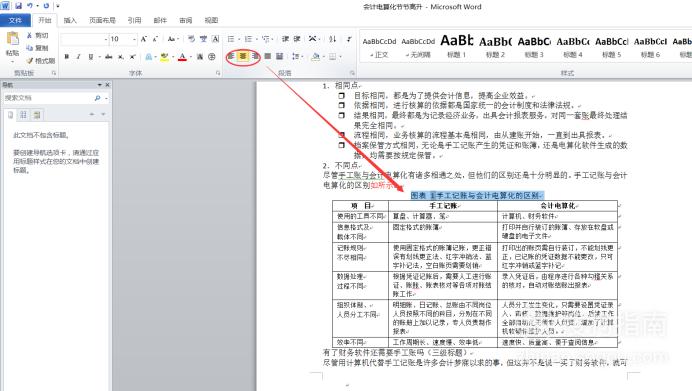Viewport: 692px width, 391px height.
Task: Align text right
Action: [255, 56]
